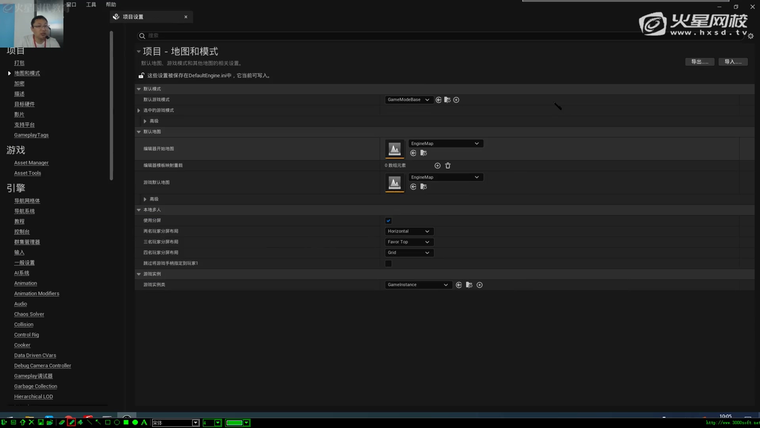Click the arrow icon under editor startup map
This screenshot has width=760, height=428.
pyautogui.click(x=413, y=153)
